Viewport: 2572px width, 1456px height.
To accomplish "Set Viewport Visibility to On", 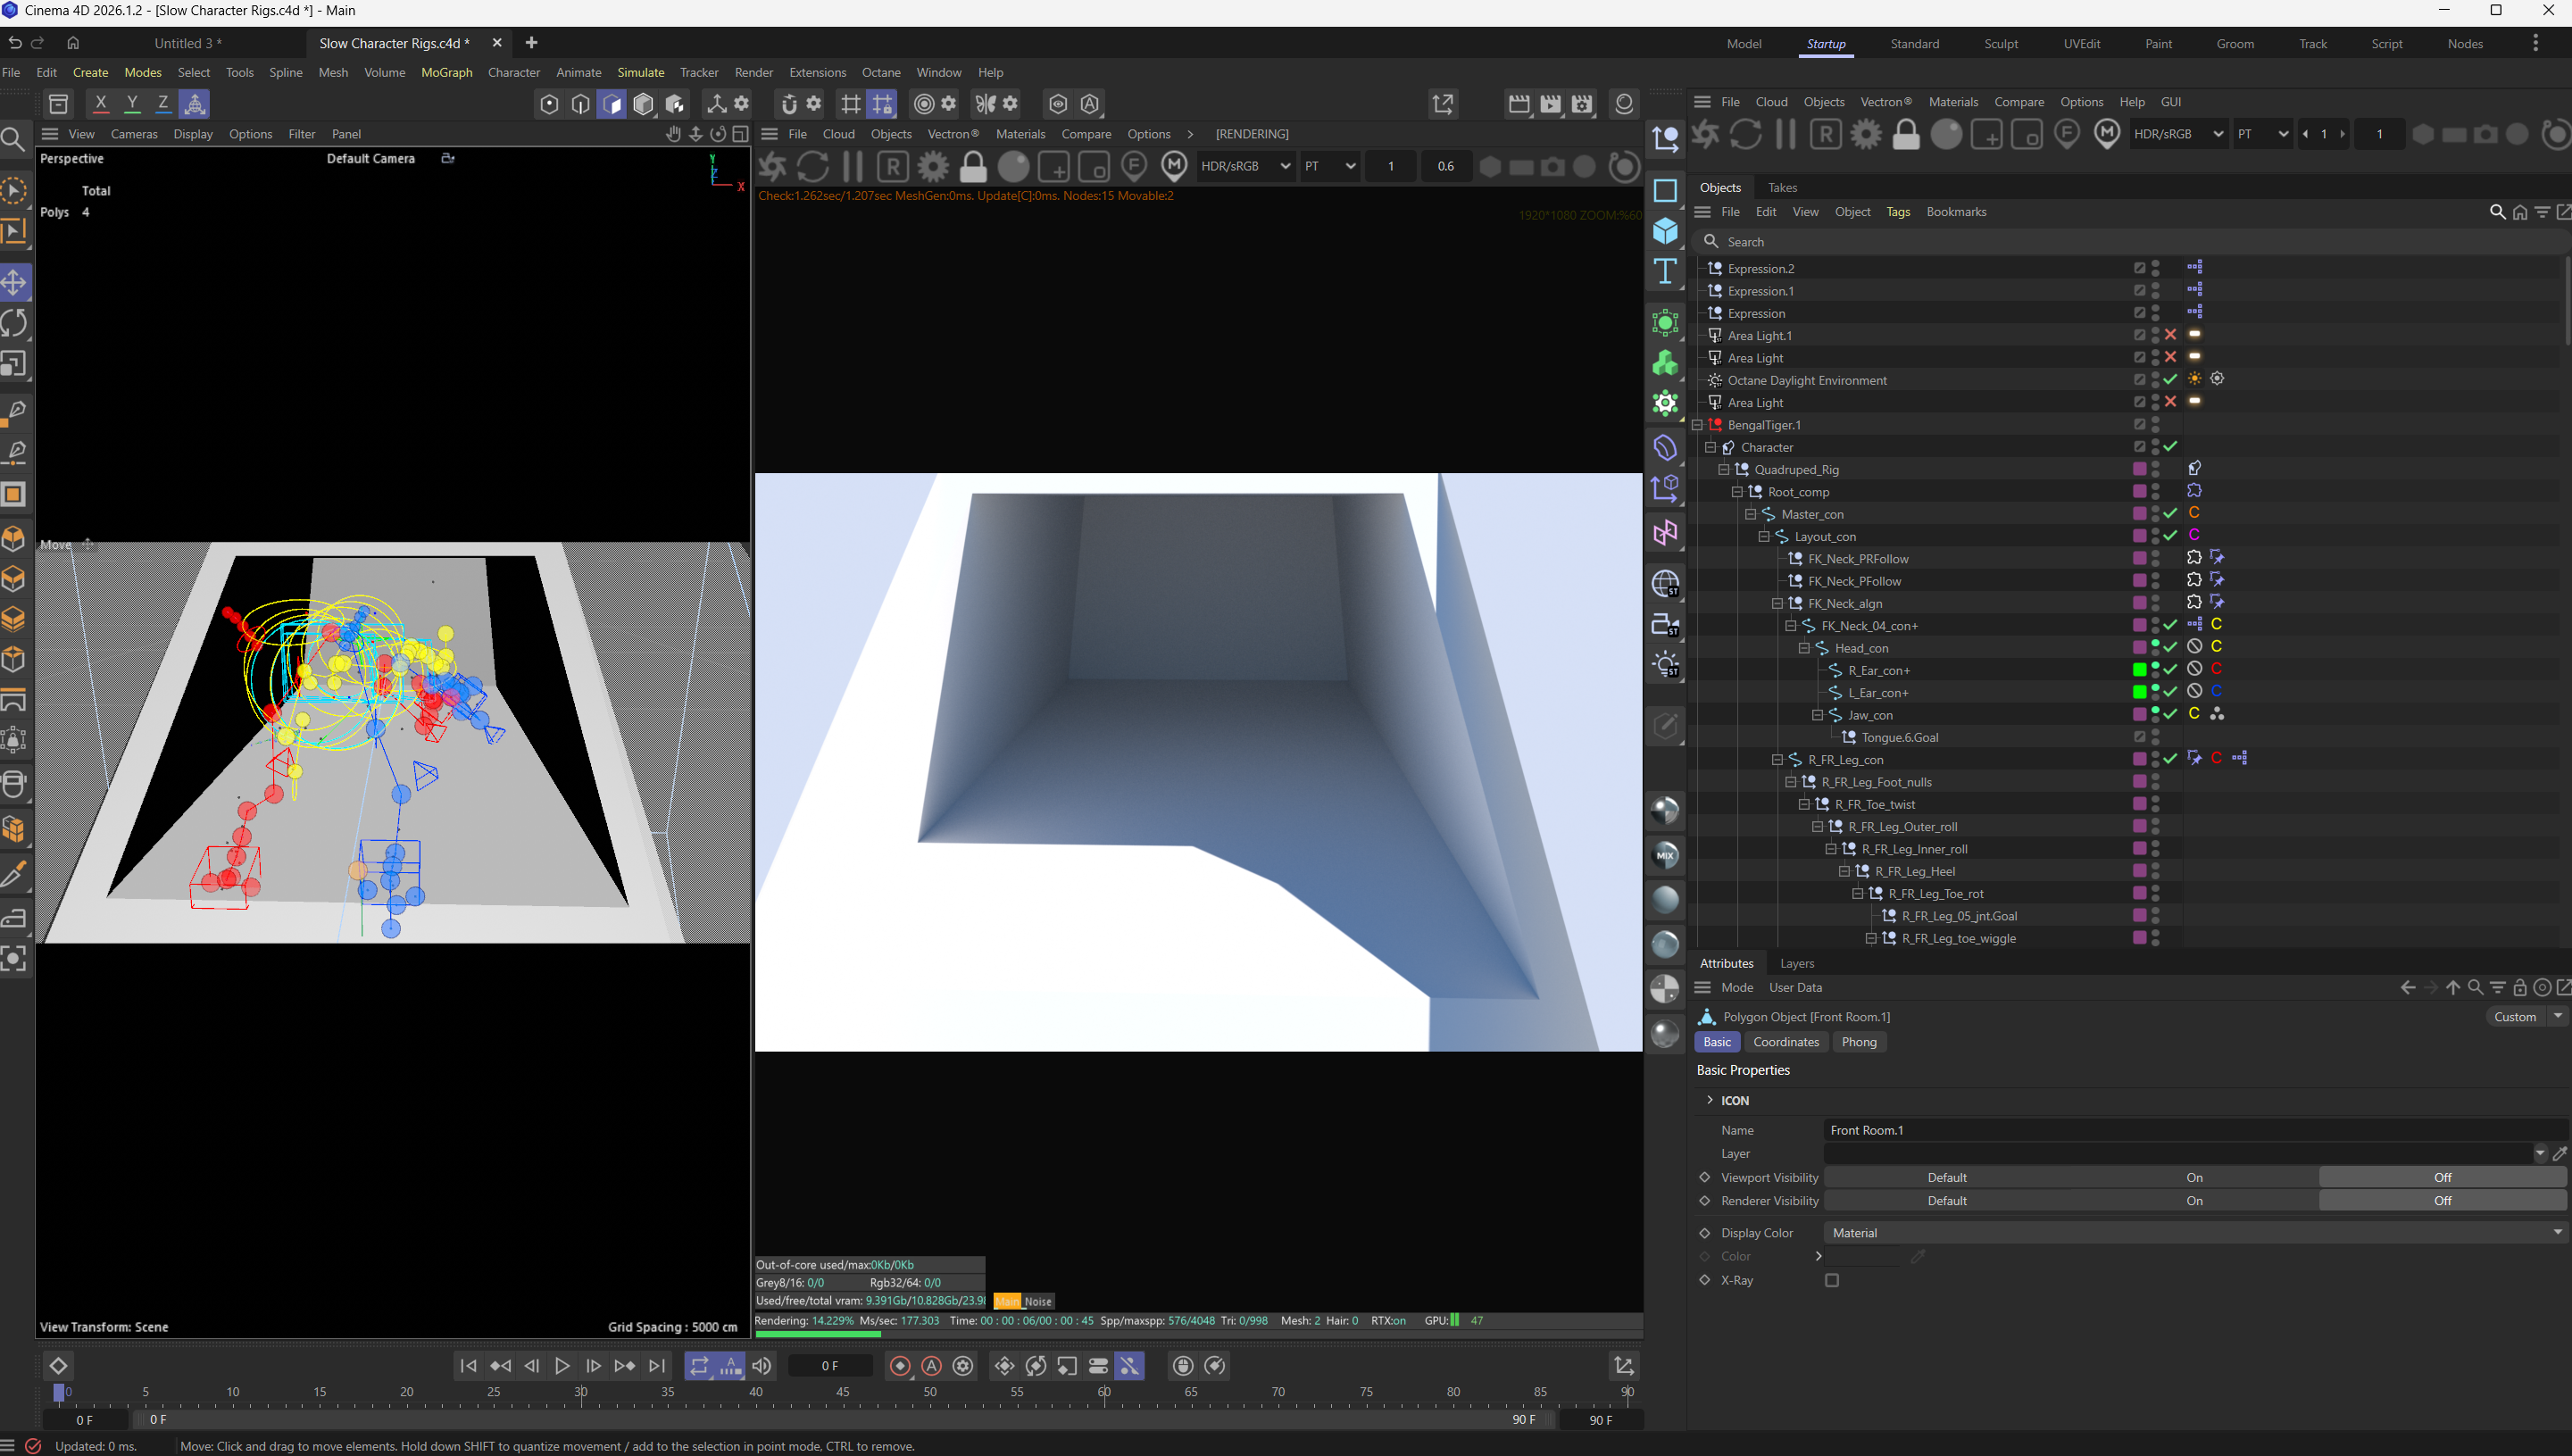I will click(2194, 1177).
